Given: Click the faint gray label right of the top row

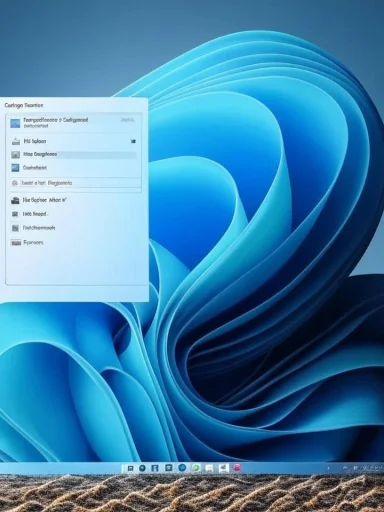Looking at the screenshot, I should 128,120.
